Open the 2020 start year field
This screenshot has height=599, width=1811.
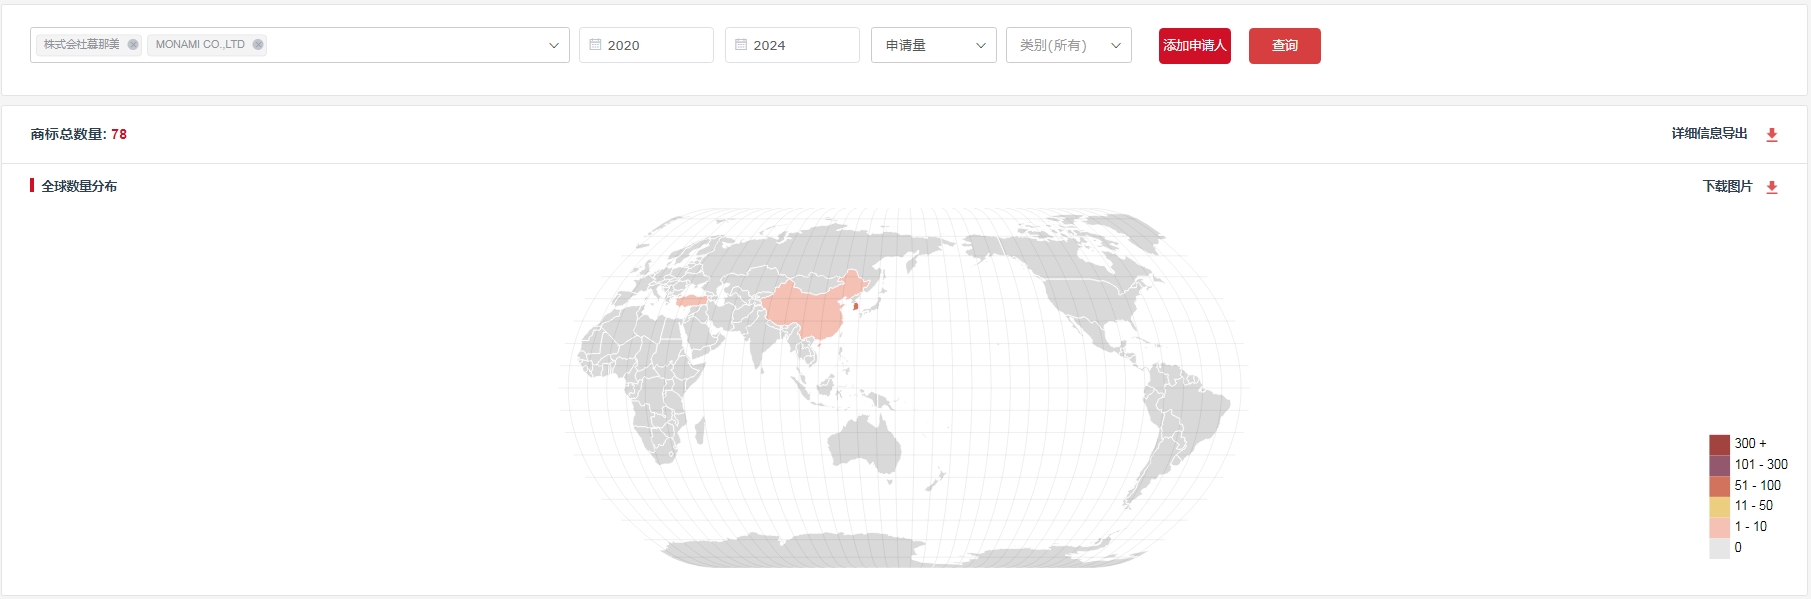(646, 45)
